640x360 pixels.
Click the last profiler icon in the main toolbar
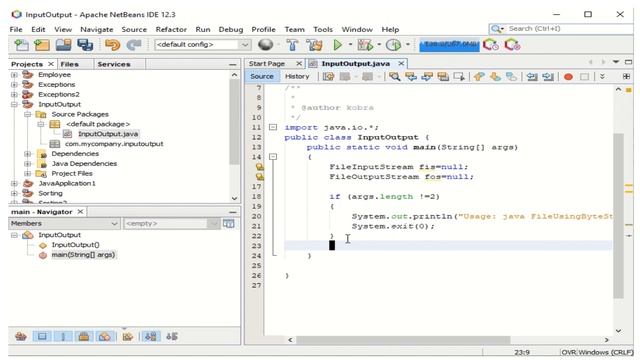[x=512, y=45]
